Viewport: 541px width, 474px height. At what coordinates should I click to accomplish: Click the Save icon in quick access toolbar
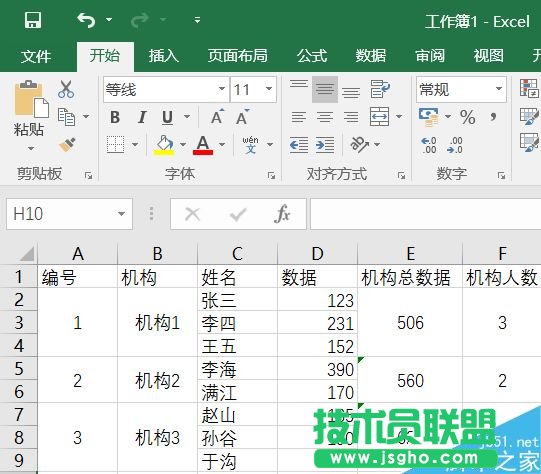click(x=33, y=20)
